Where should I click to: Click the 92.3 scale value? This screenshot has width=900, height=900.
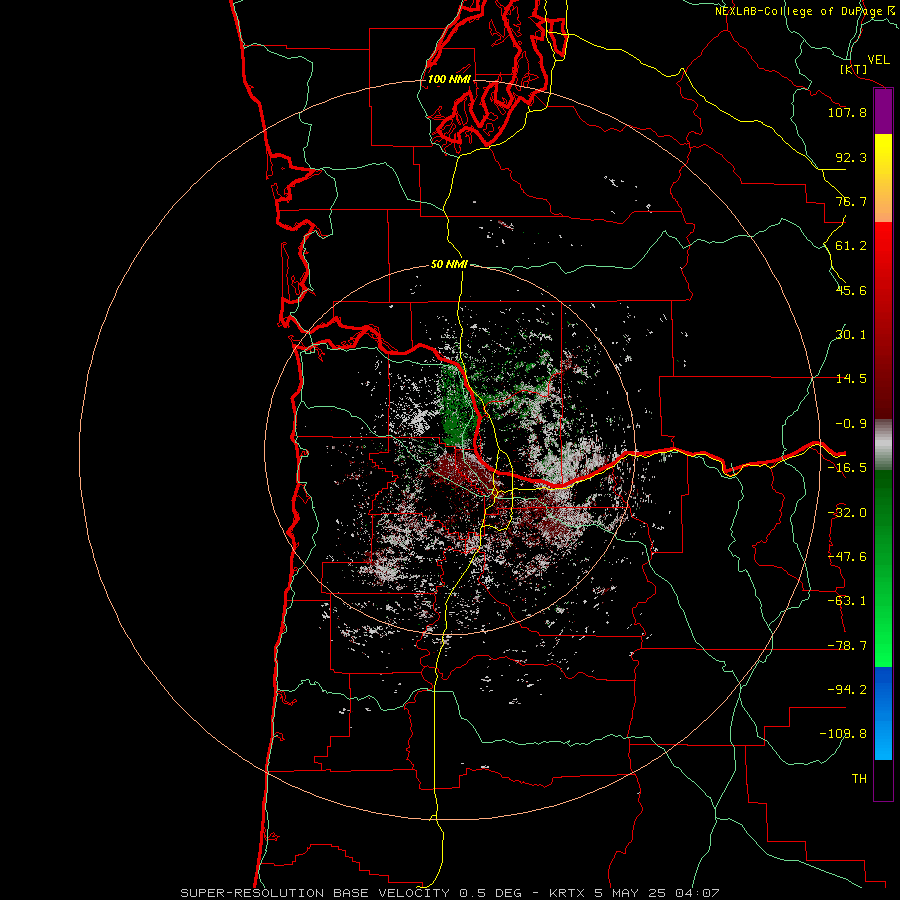pyautogui.click(x=851, y=157)
